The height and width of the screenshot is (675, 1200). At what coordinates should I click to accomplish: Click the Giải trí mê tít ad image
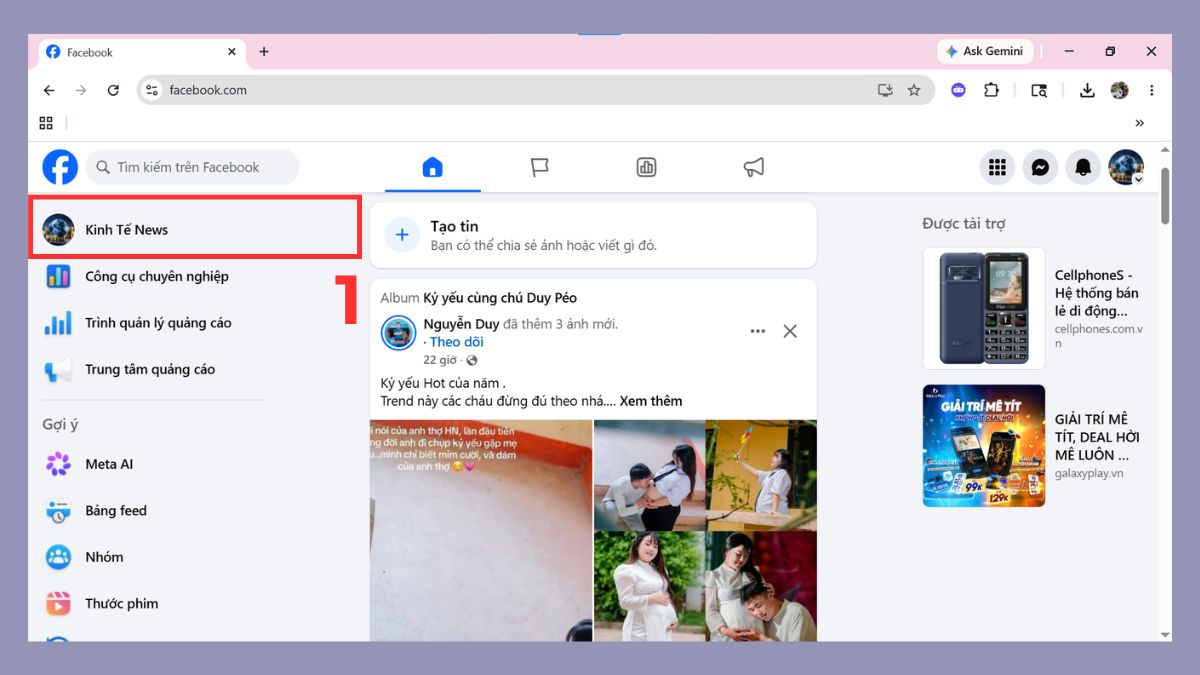[984, 446]
